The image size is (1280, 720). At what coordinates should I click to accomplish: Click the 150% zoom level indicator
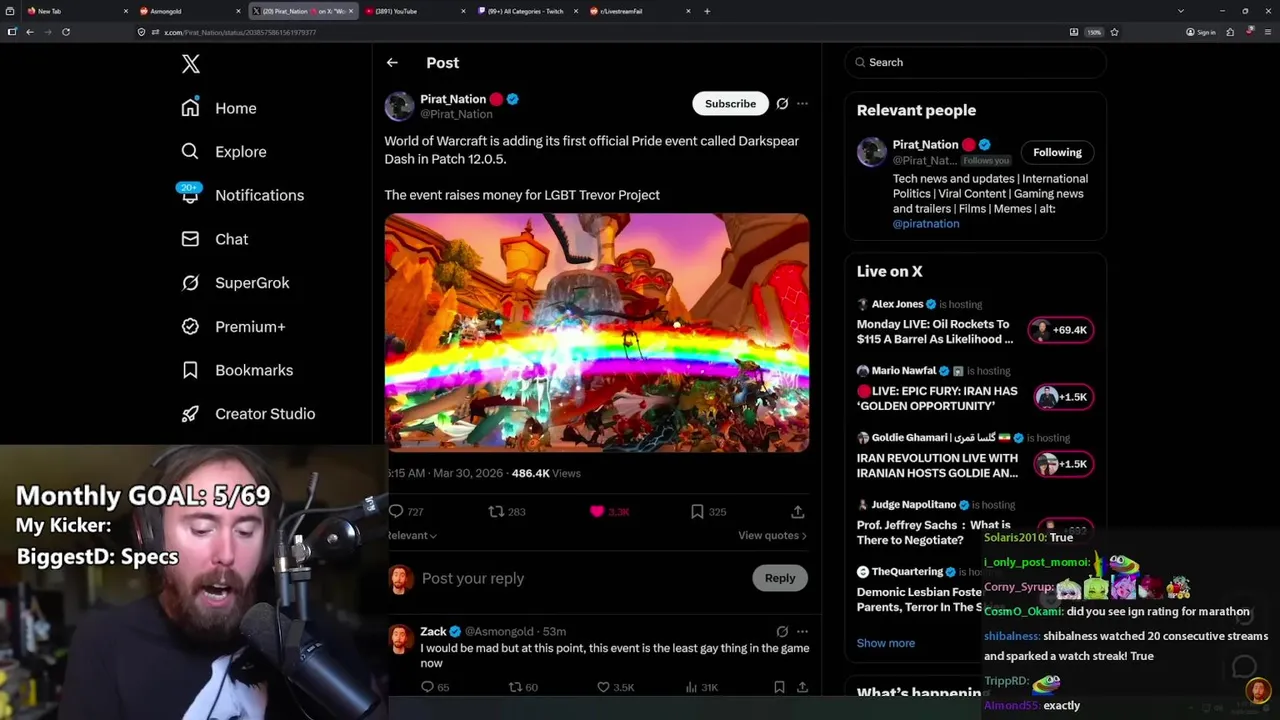(1095, 32)
